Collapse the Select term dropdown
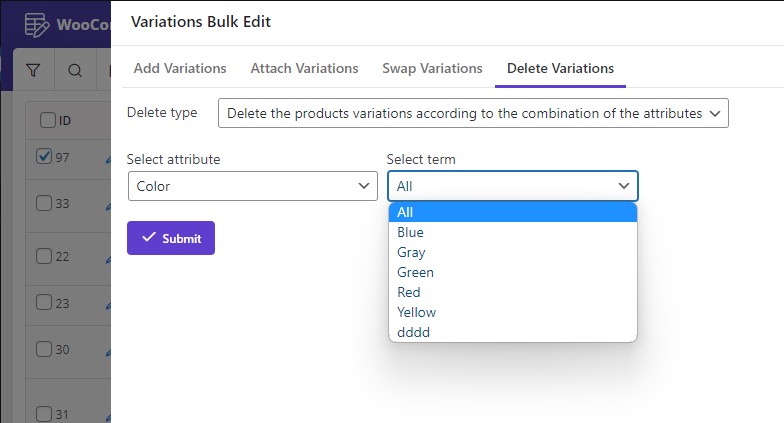 (x=512, y=186)
